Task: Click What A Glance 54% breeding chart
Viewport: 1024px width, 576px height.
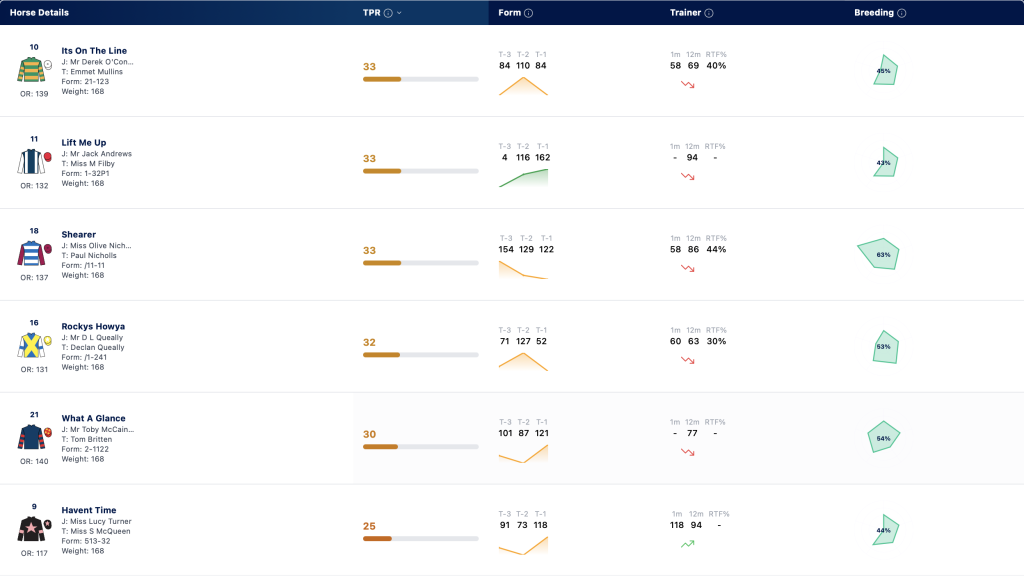Action: (884, 438)
